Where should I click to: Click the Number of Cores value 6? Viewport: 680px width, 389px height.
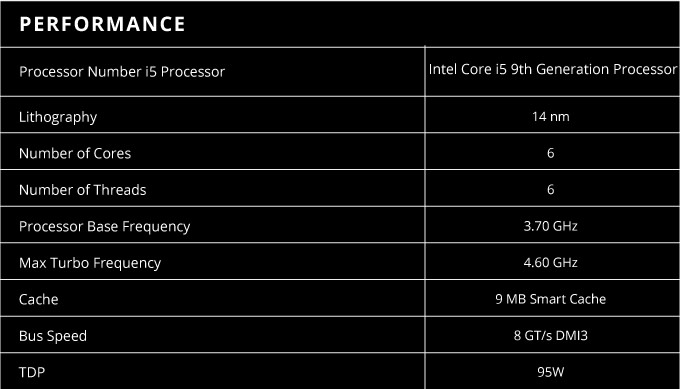click(550, 153)
